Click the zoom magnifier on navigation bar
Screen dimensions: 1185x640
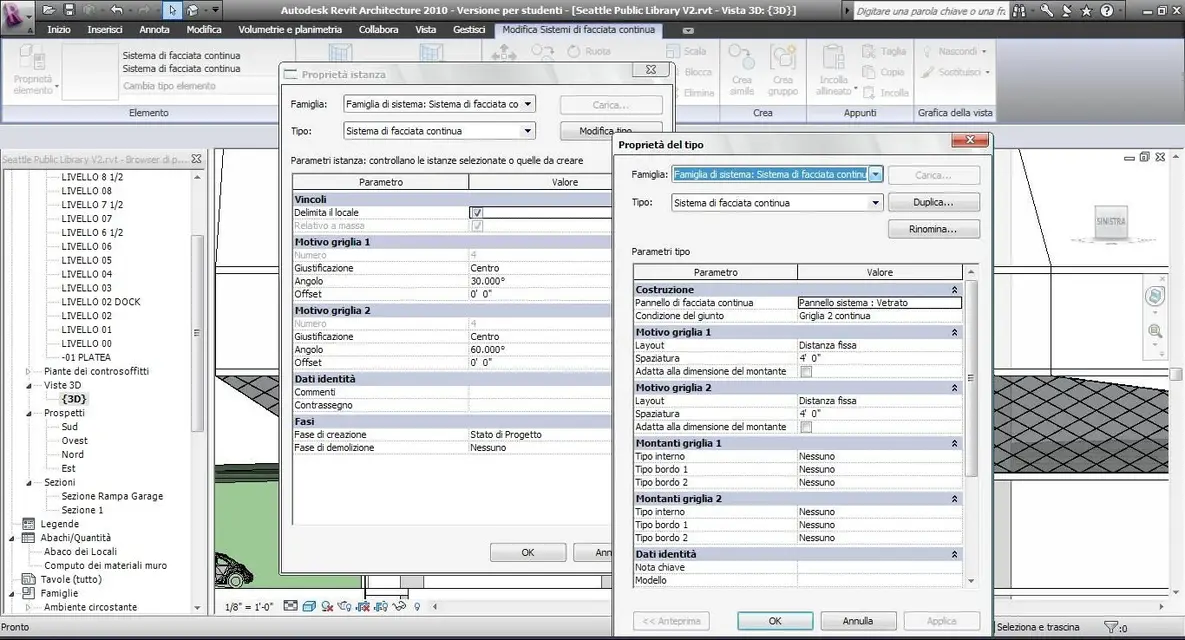pyautogui.click(x=1154, y=331)
